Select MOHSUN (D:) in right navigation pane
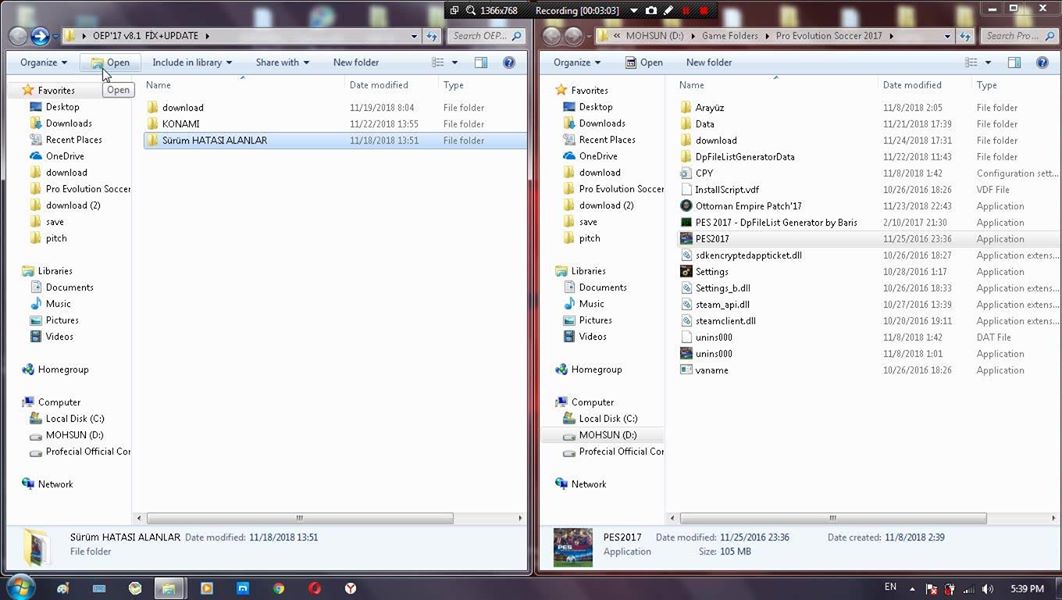This screenshot has width=1062, height=600. [608, 435]
